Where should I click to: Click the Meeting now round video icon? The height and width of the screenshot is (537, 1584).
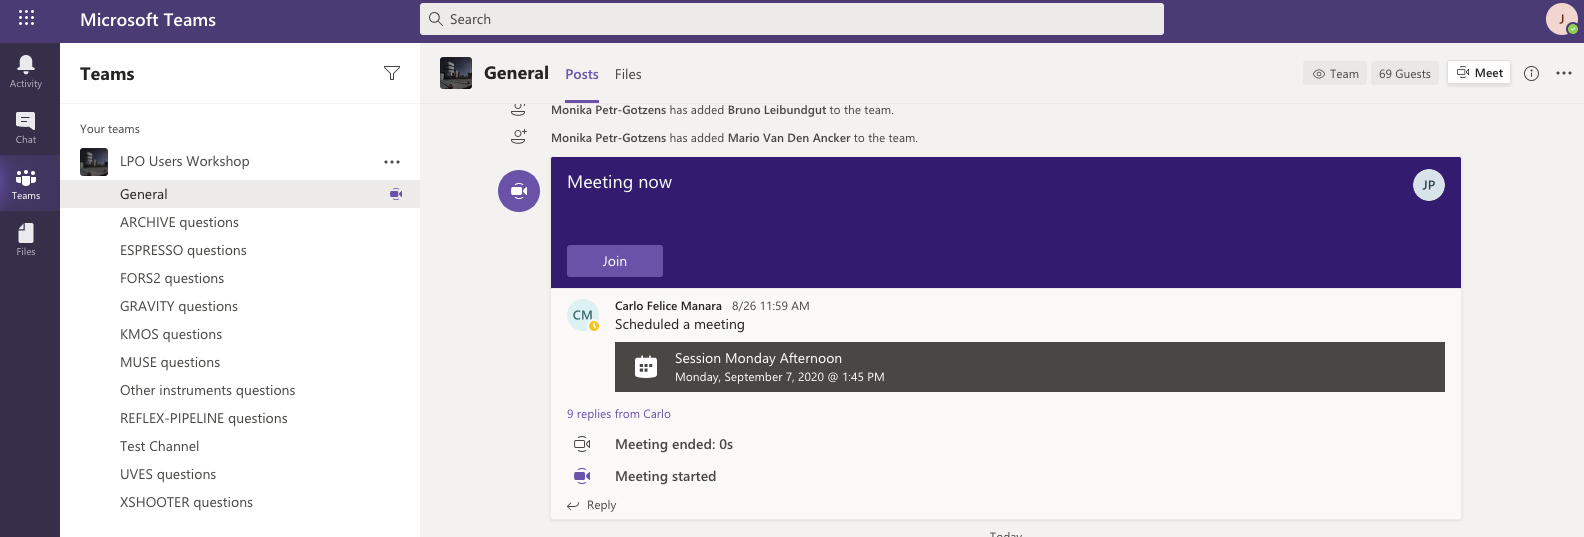[x=519, y=191]
